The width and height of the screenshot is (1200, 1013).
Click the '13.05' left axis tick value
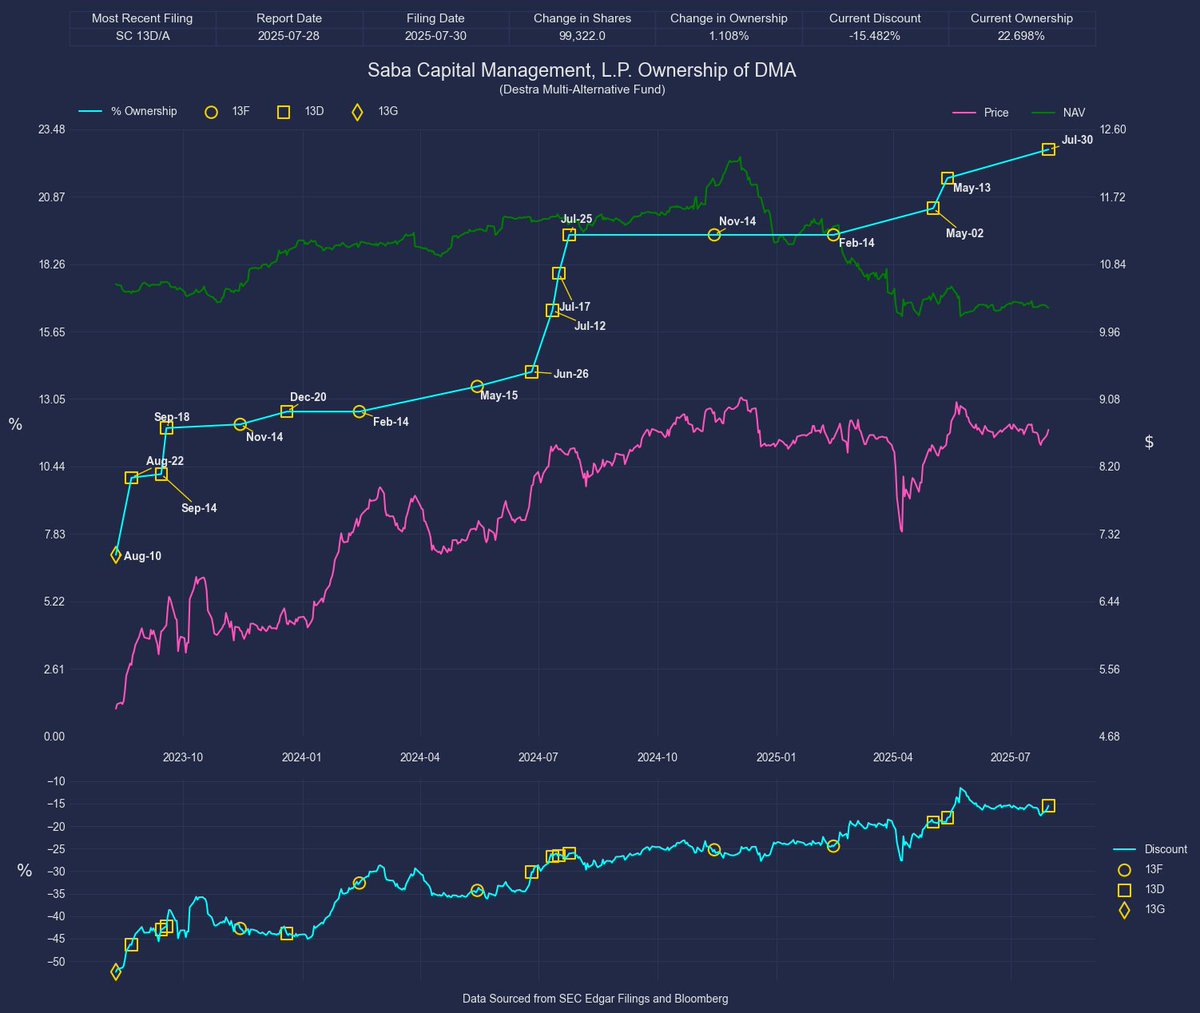[x=51, y=400]
